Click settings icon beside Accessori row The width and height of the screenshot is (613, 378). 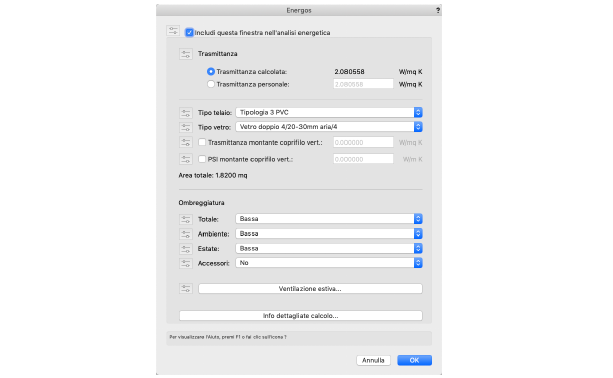[x=186, y=263]
